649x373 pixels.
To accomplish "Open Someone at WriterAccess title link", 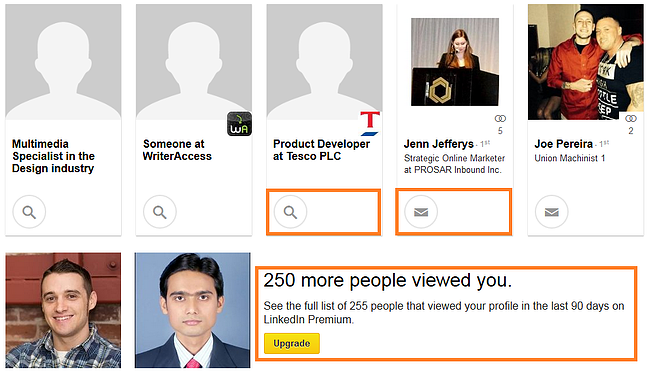I will [x=177, y=150].
